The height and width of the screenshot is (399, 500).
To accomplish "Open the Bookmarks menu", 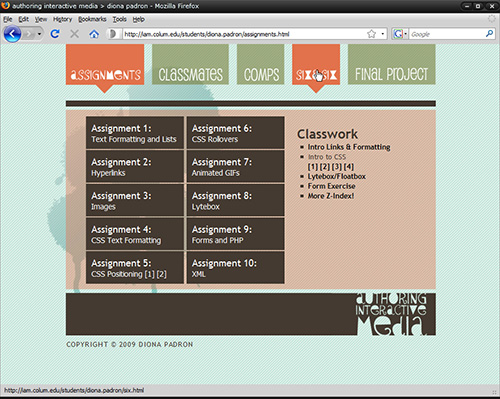I will (92, 19).
